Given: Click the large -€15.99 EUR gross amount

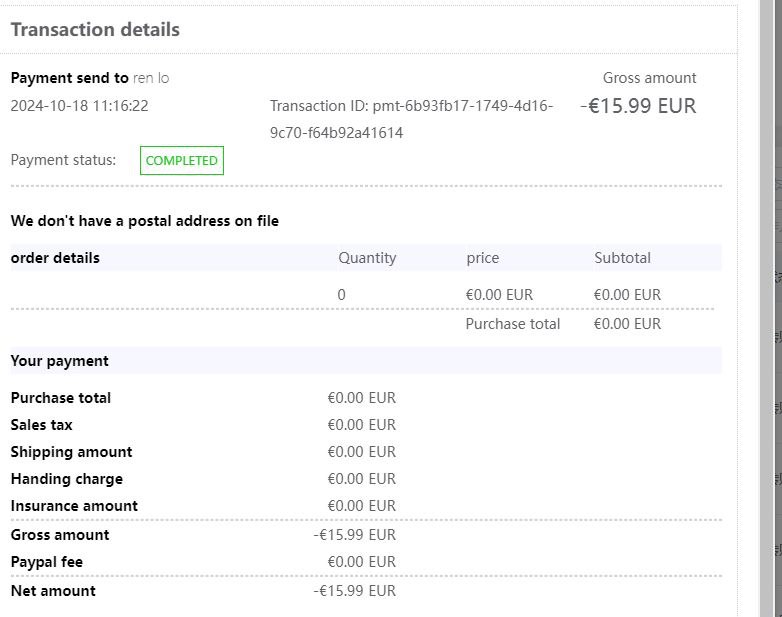Looking at the screenshot, I should [638, 106].
